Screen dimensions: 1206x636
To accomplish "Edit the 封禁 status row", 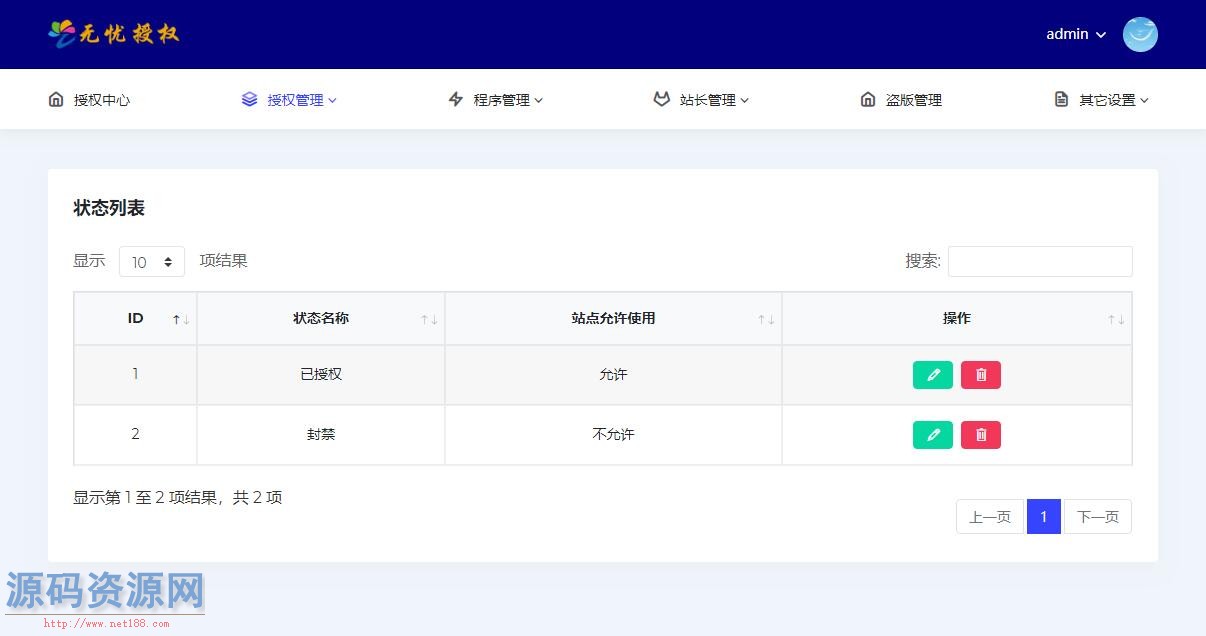I will click(x=933, y=435).
